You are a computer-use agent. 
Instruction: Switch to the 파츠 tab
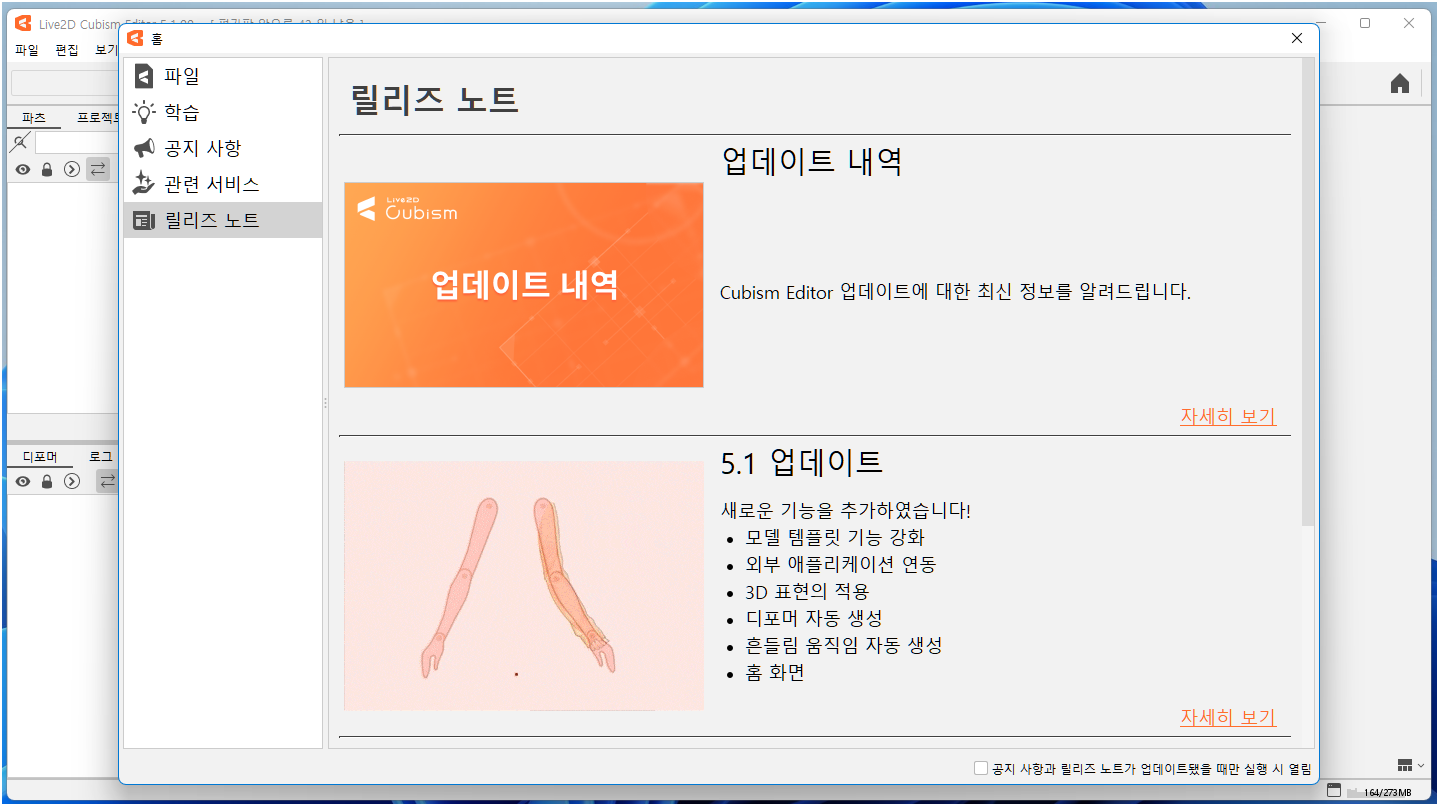[x=33, y=118]
